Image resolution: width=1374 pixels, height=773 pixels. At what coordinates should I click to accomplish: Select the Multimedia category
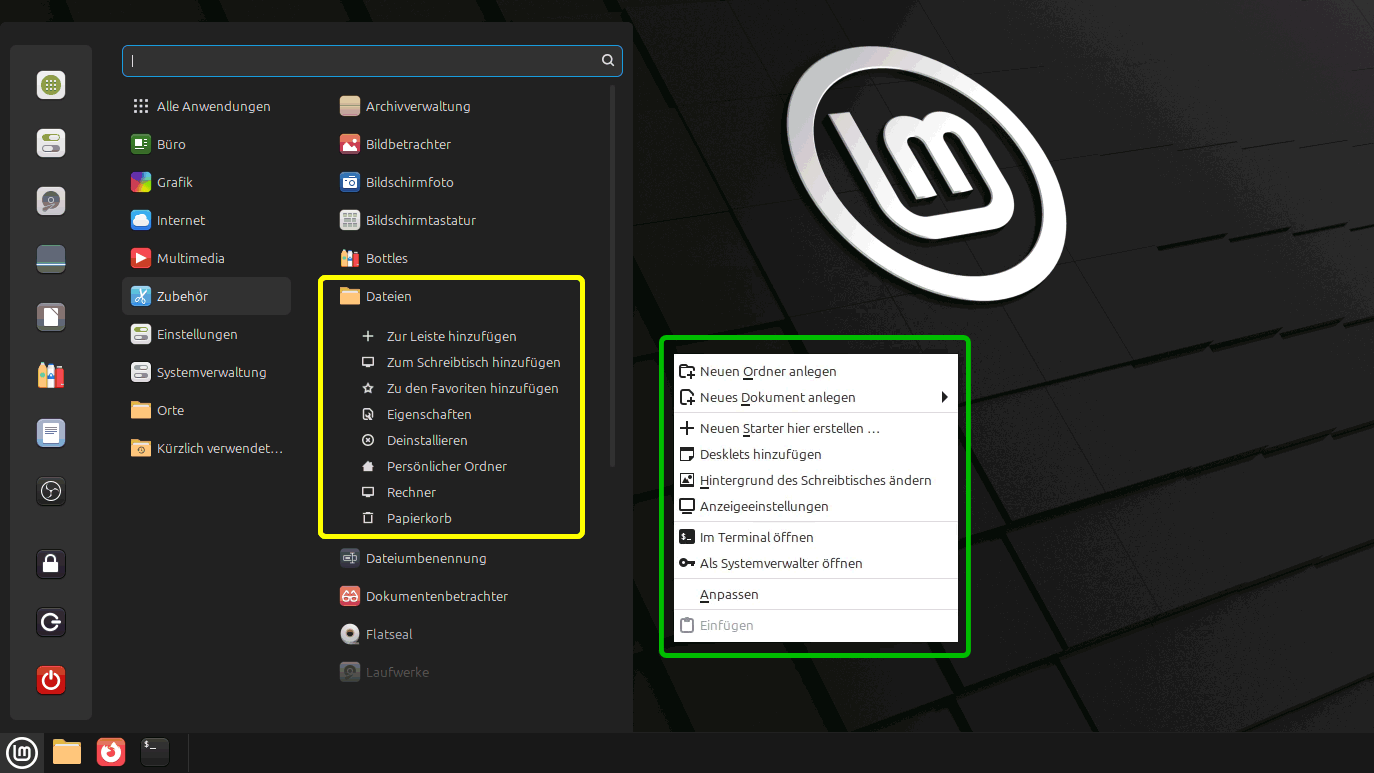point(190,258)
